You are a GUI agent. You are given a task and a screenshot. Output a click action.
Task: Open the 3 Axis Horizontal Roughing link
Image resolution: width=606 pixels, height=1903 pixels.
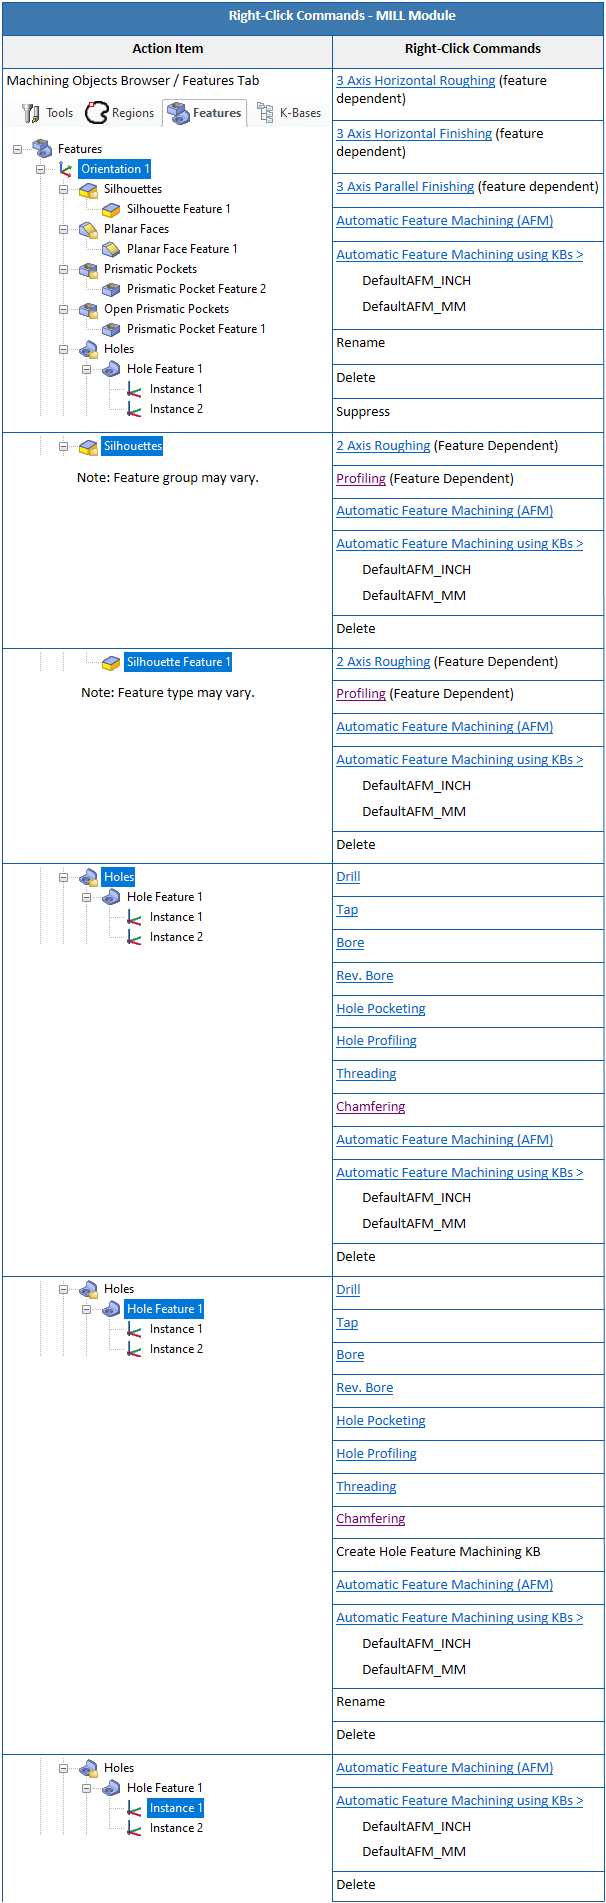coord(415,81)
